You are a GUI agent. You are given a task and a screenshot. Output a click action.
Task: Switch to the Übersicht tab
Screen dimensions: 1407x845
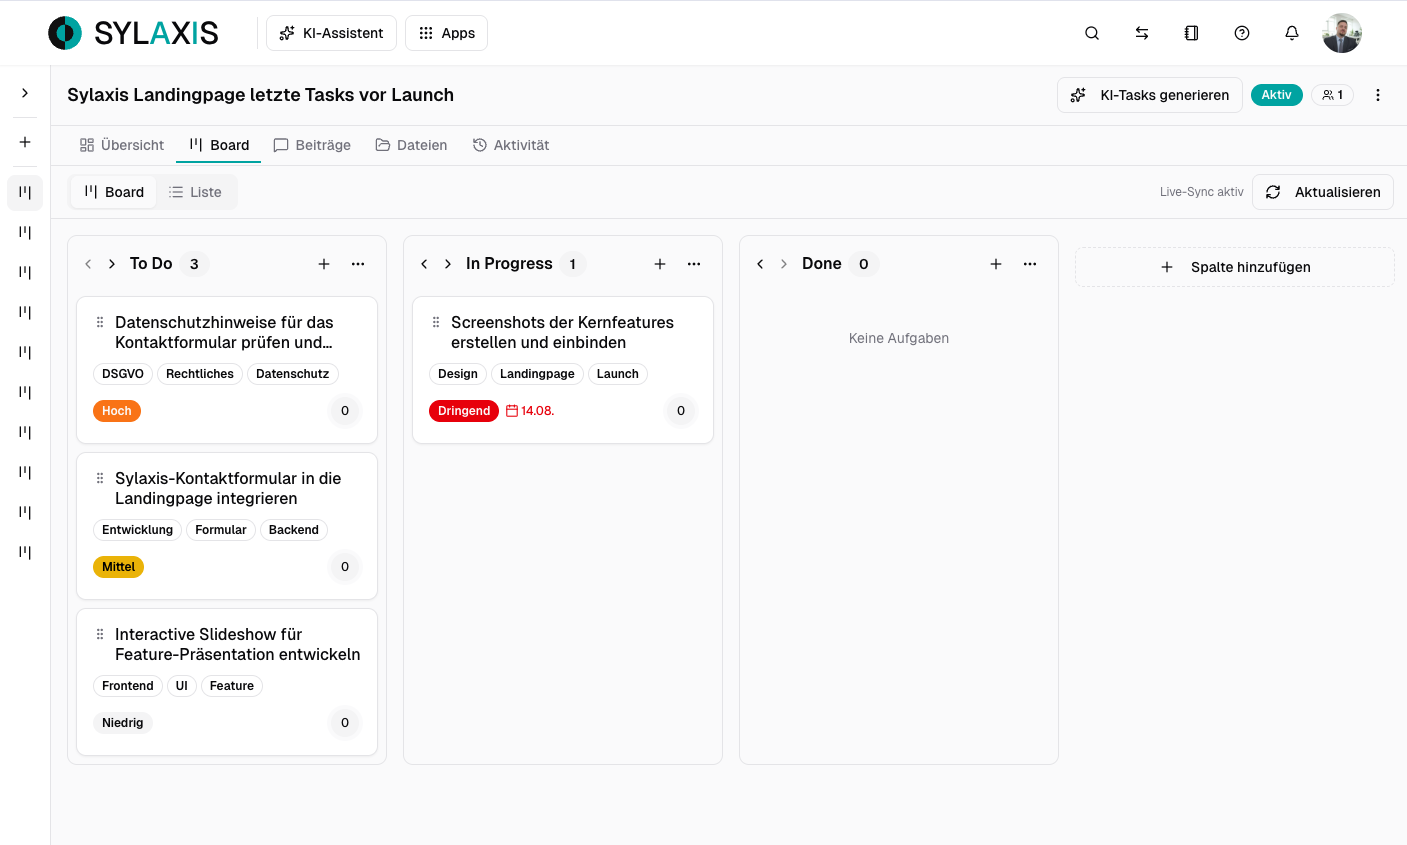point(122,145)
